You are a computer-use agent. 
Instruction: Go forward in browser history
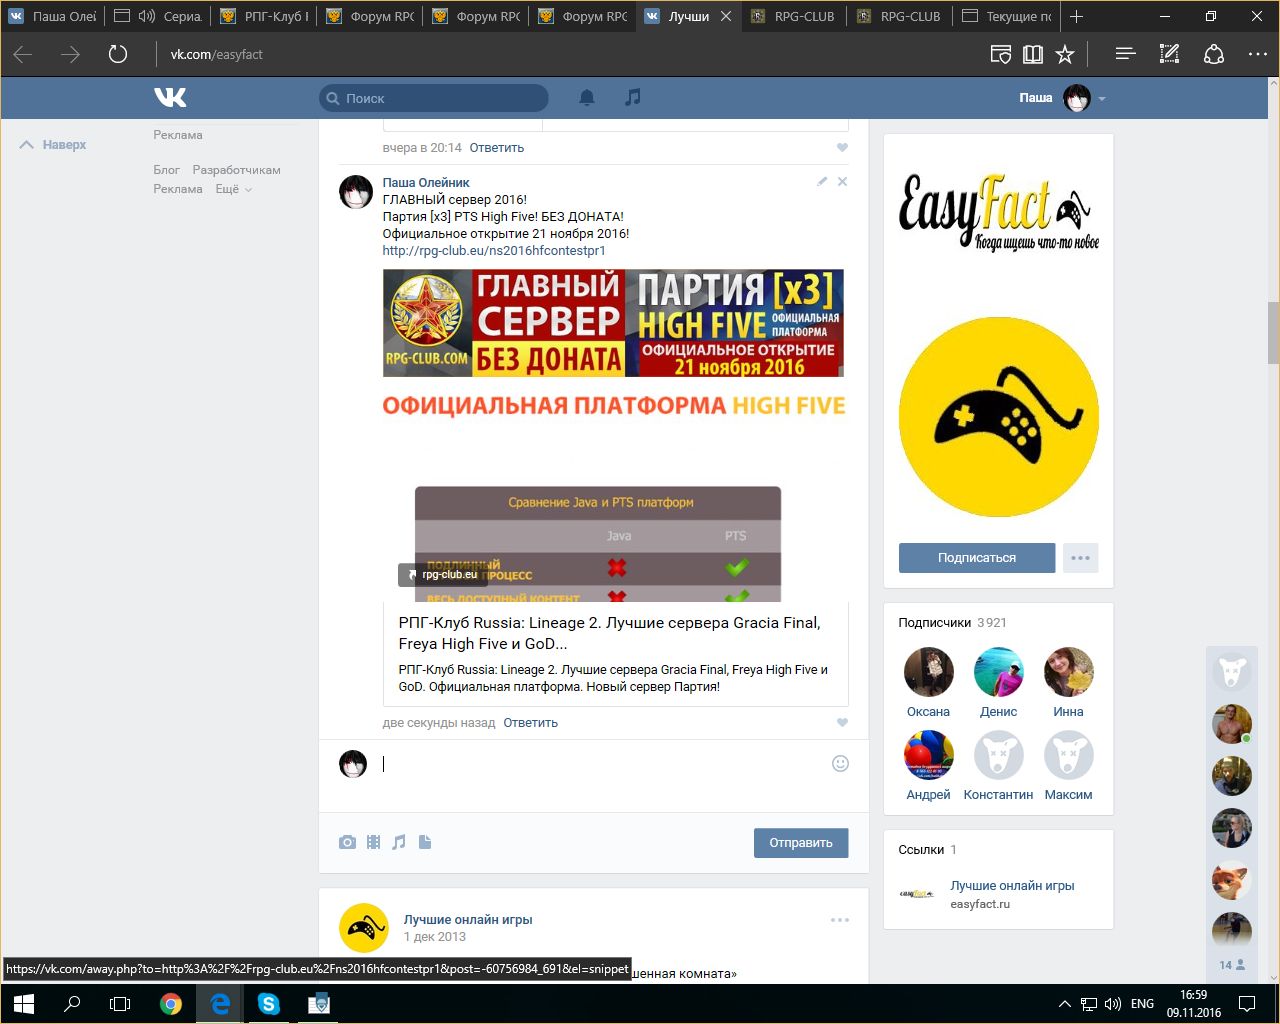[x=70, y=54]
